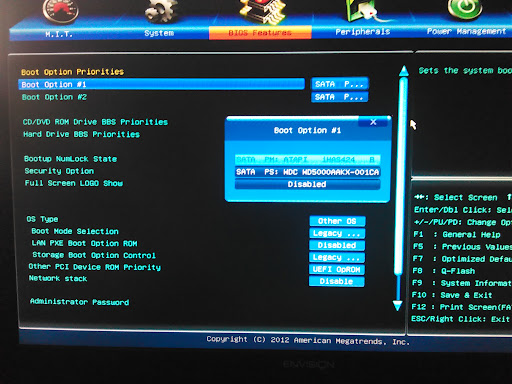Click the vertical scrollbar track

tap(400, 177)
